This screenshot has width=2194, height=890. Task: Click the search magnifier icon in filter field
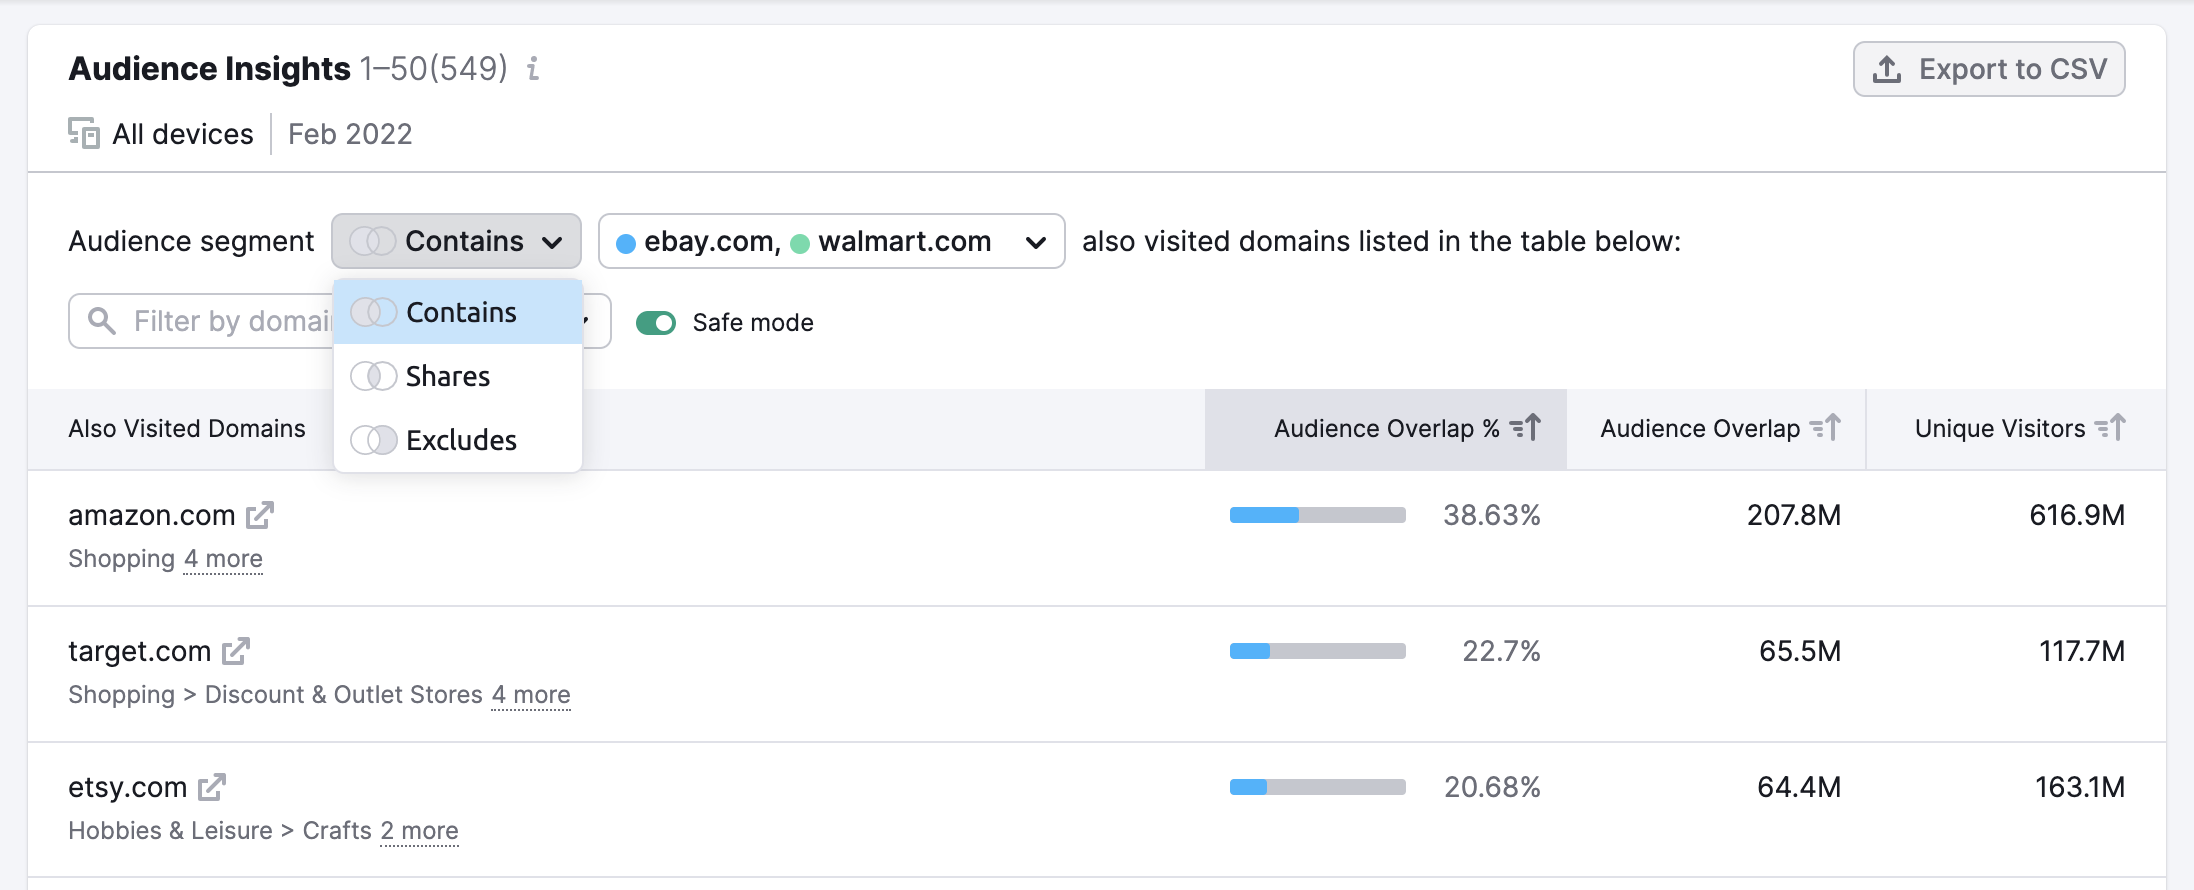coord(102,321)
